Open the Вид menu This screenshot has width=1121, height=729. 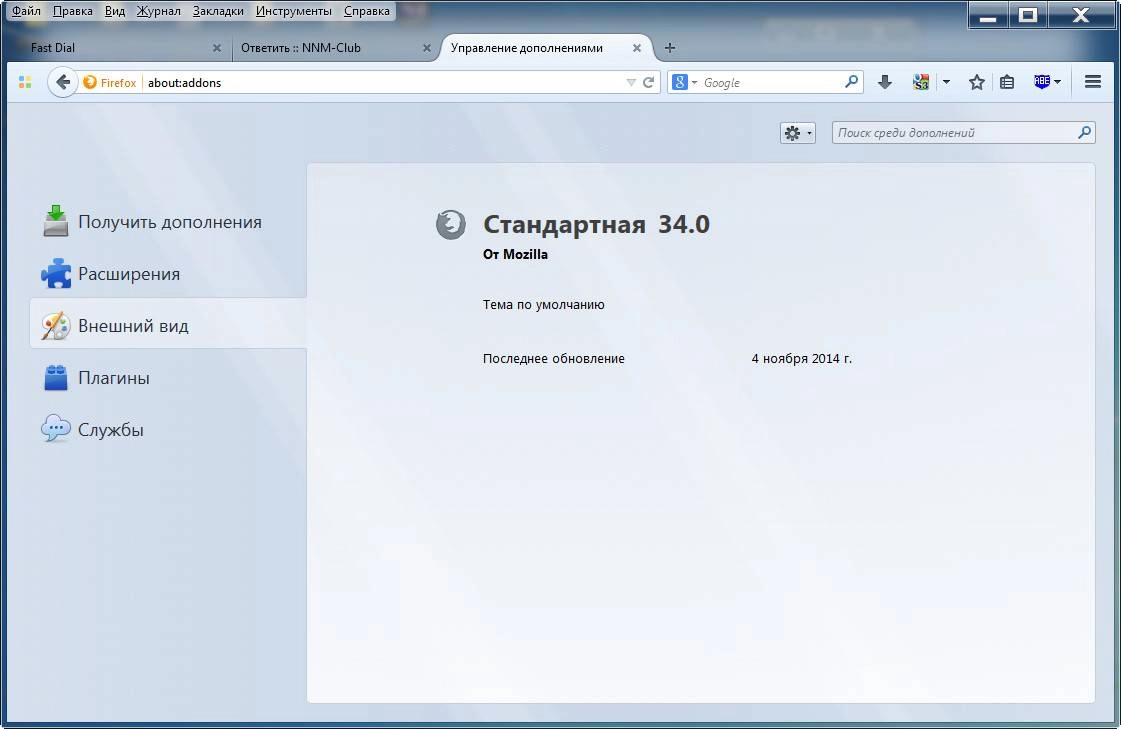click(x=114, y=11)
